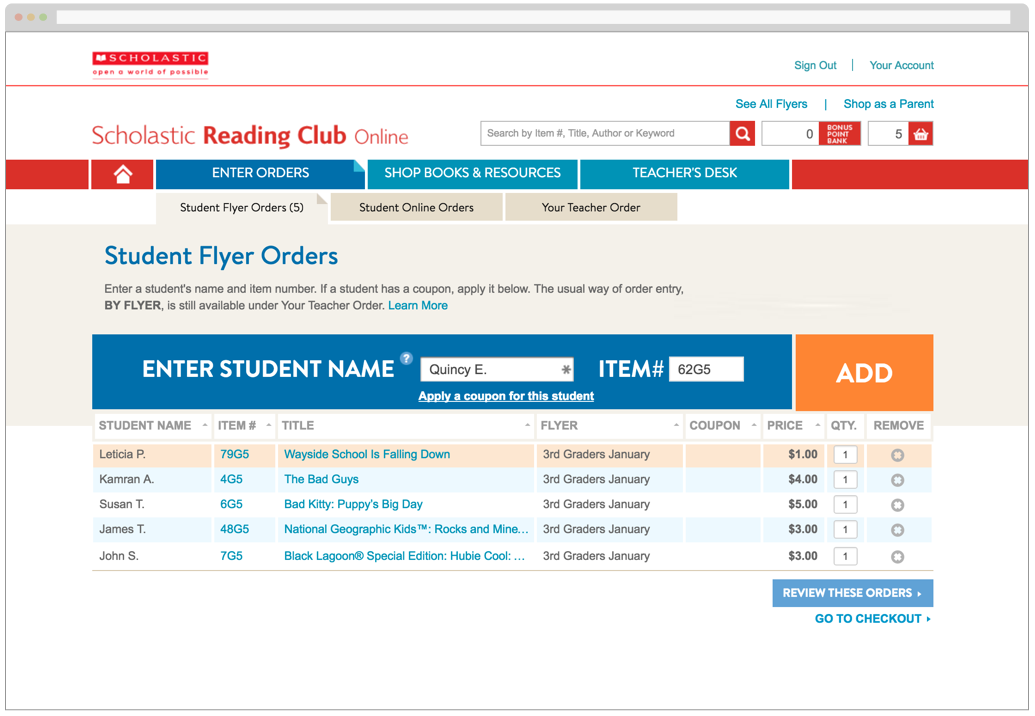Open Shop Books & Resources tab
The height and width of the screenshot is (716, 1035).
pos(473,174)
